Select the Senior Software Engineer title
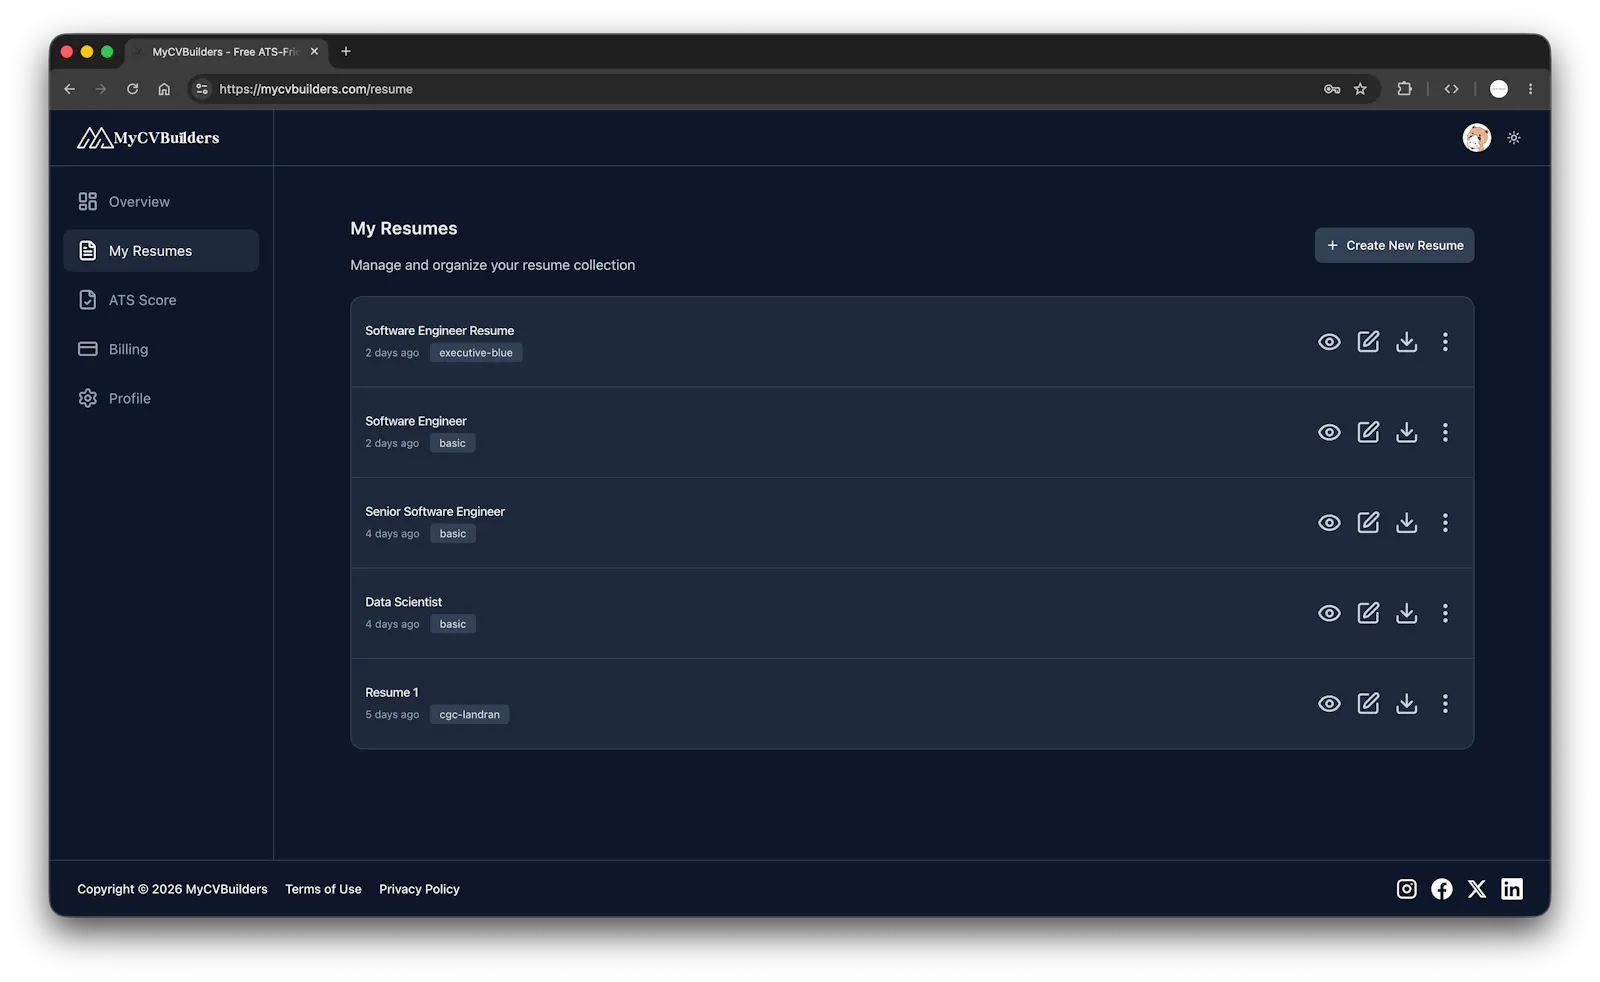The height and width of the screenshot is (982, 1600). (x=435, y=512)
